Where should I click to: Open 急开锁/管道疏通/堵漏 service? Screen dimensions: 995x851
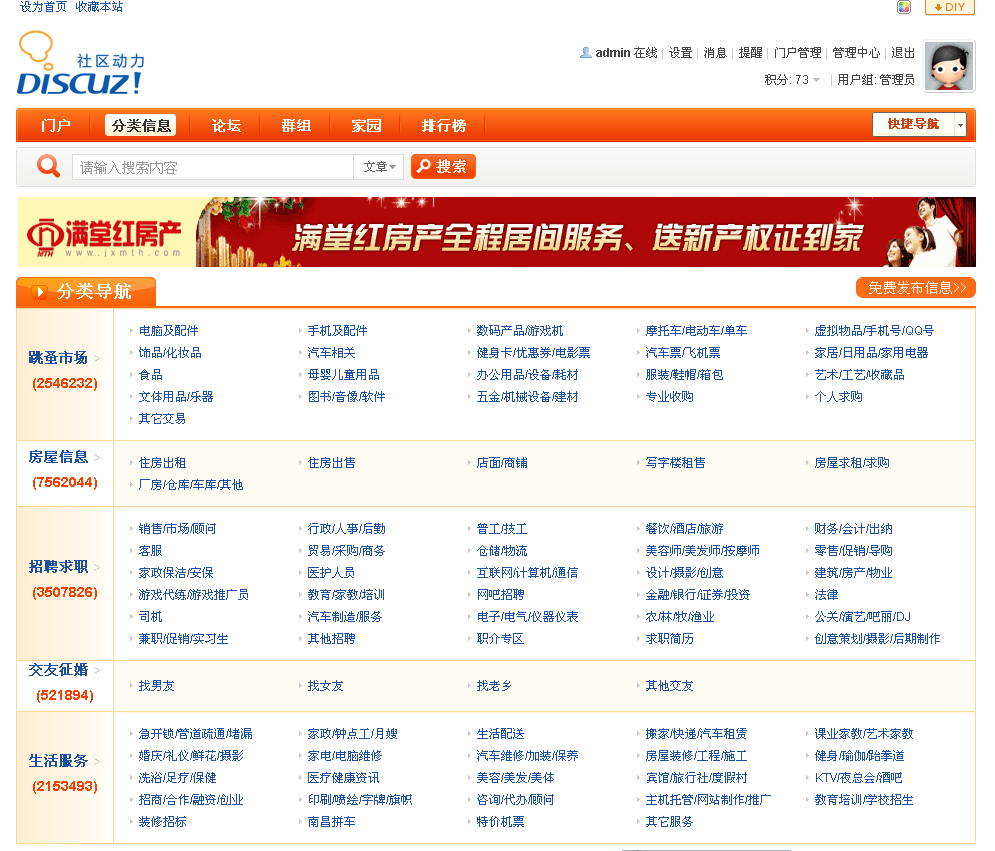[195, 734]
